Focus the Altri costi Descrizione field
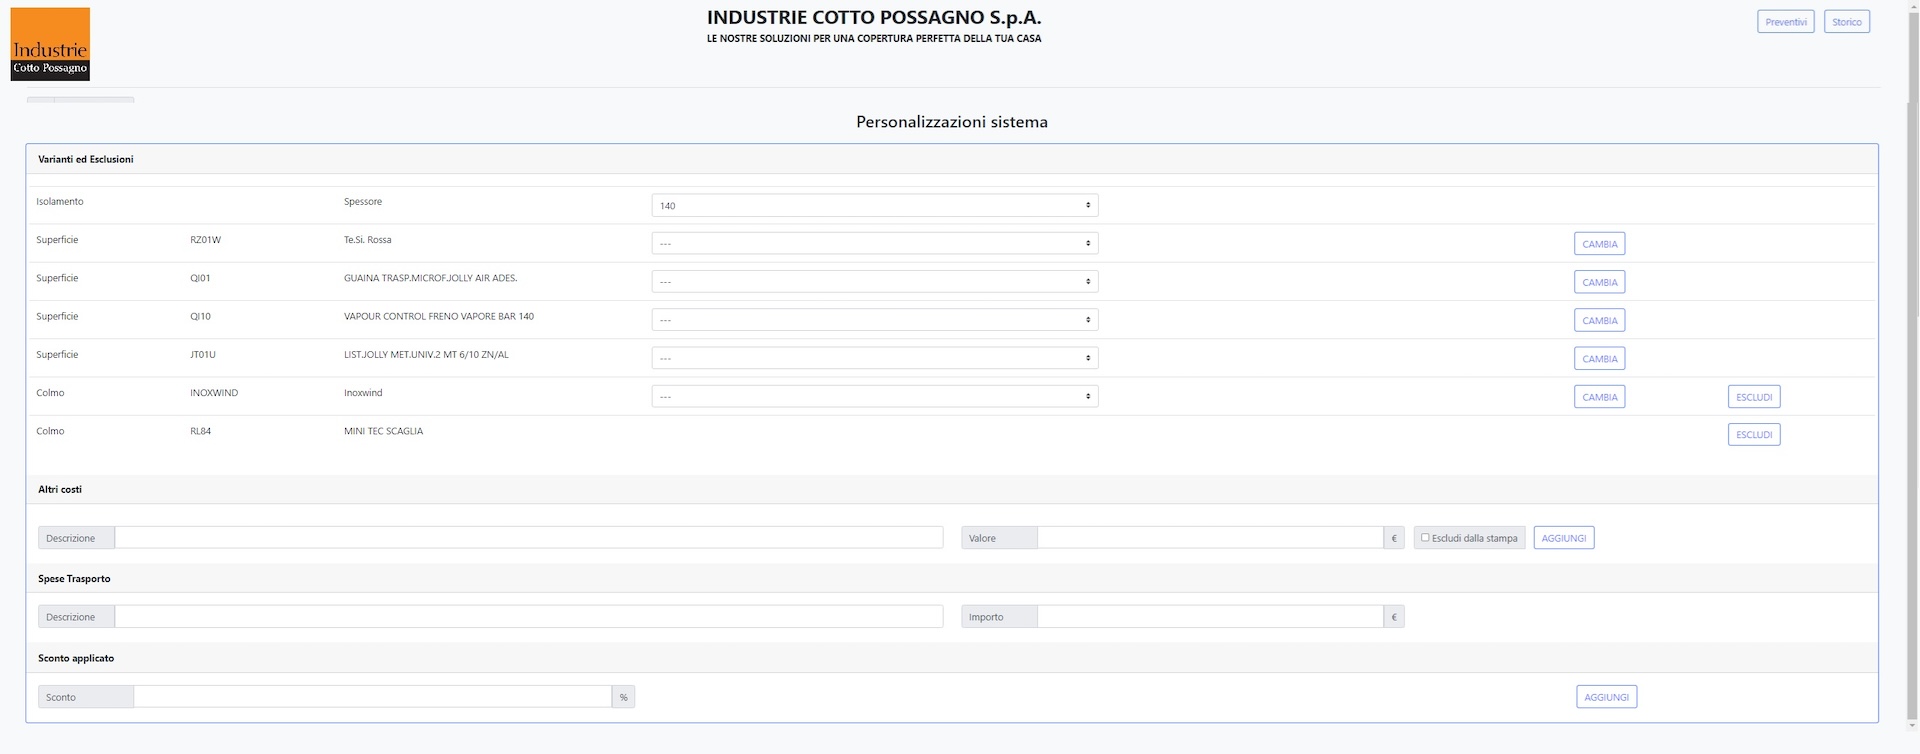Image resolution: width=1920 pixels, height=754 pixels. 528,538
